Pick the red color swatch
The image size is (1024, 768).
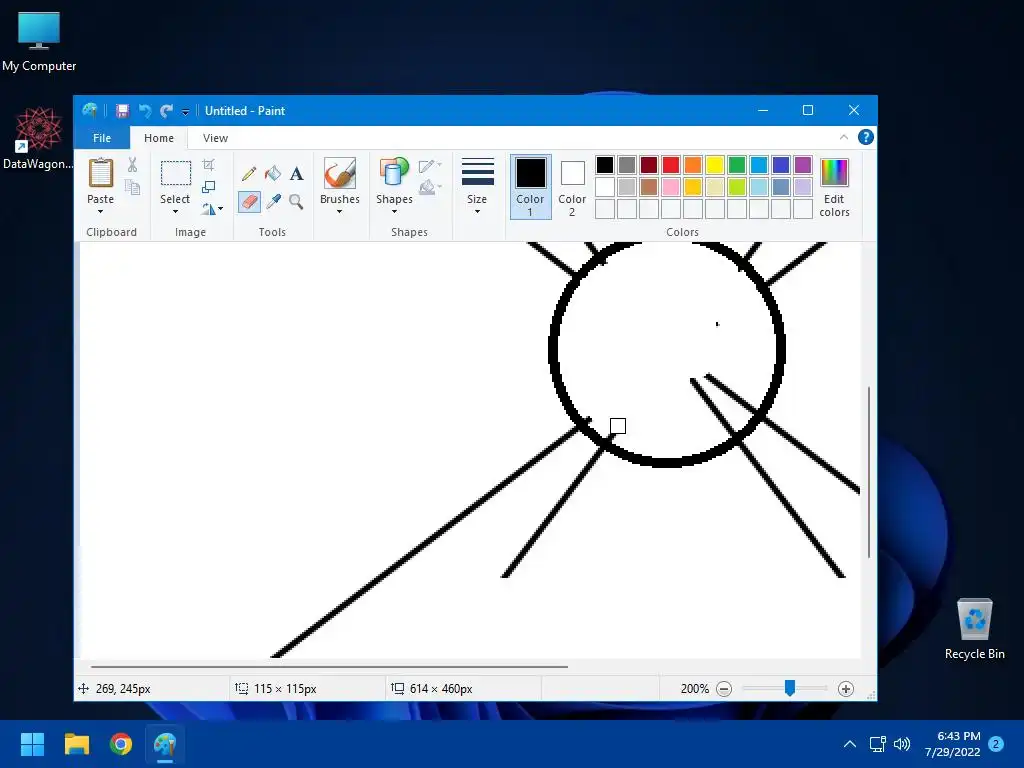(x=671, y=165)
